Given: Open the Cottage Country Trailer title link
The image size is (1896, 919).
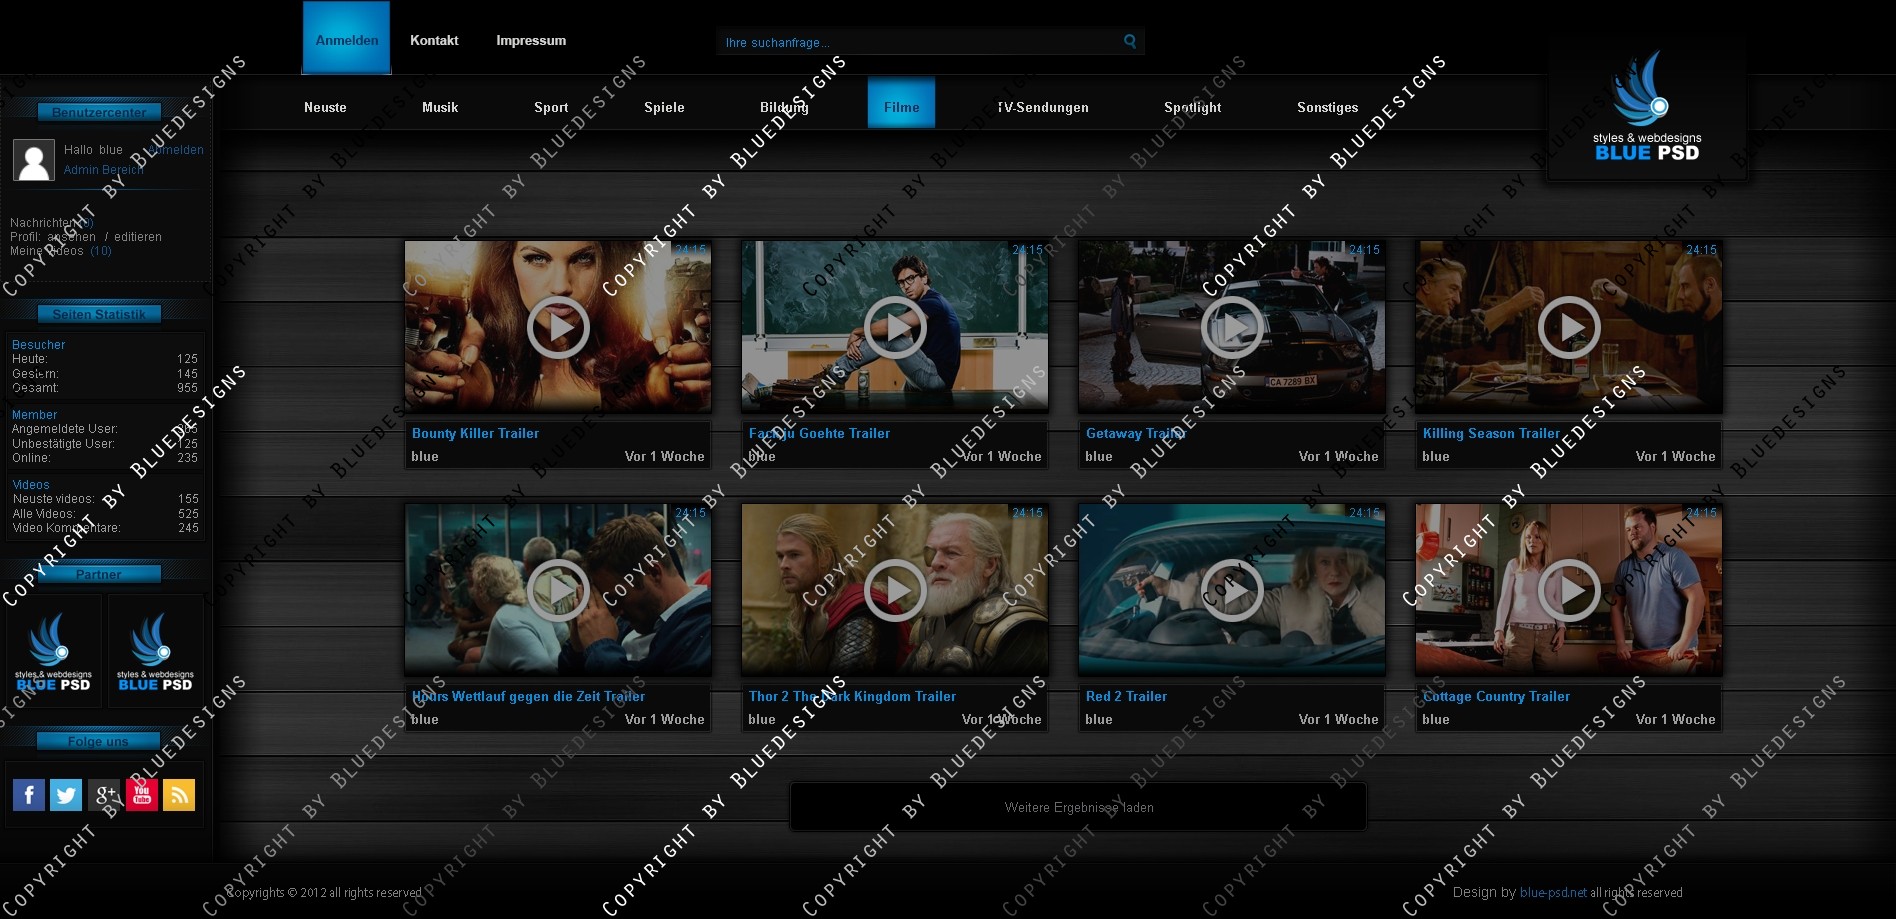Looking at the screenshot, I should click(x=1496, y=696).
